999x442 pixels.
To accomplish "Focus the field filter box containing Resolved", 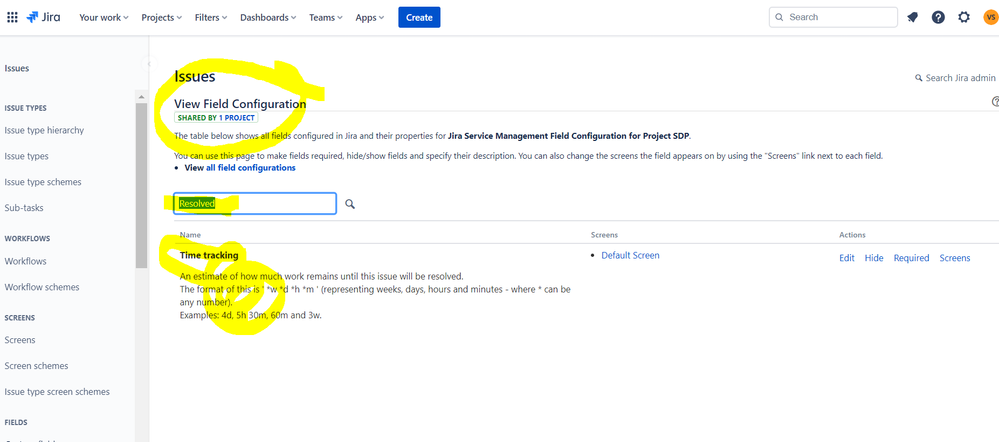I will 255,203.
